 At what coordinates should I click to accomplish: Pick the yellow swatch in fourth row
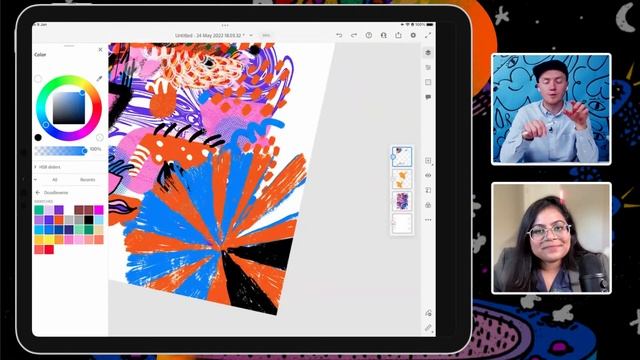pyautogui.click(x=49, y=240)
